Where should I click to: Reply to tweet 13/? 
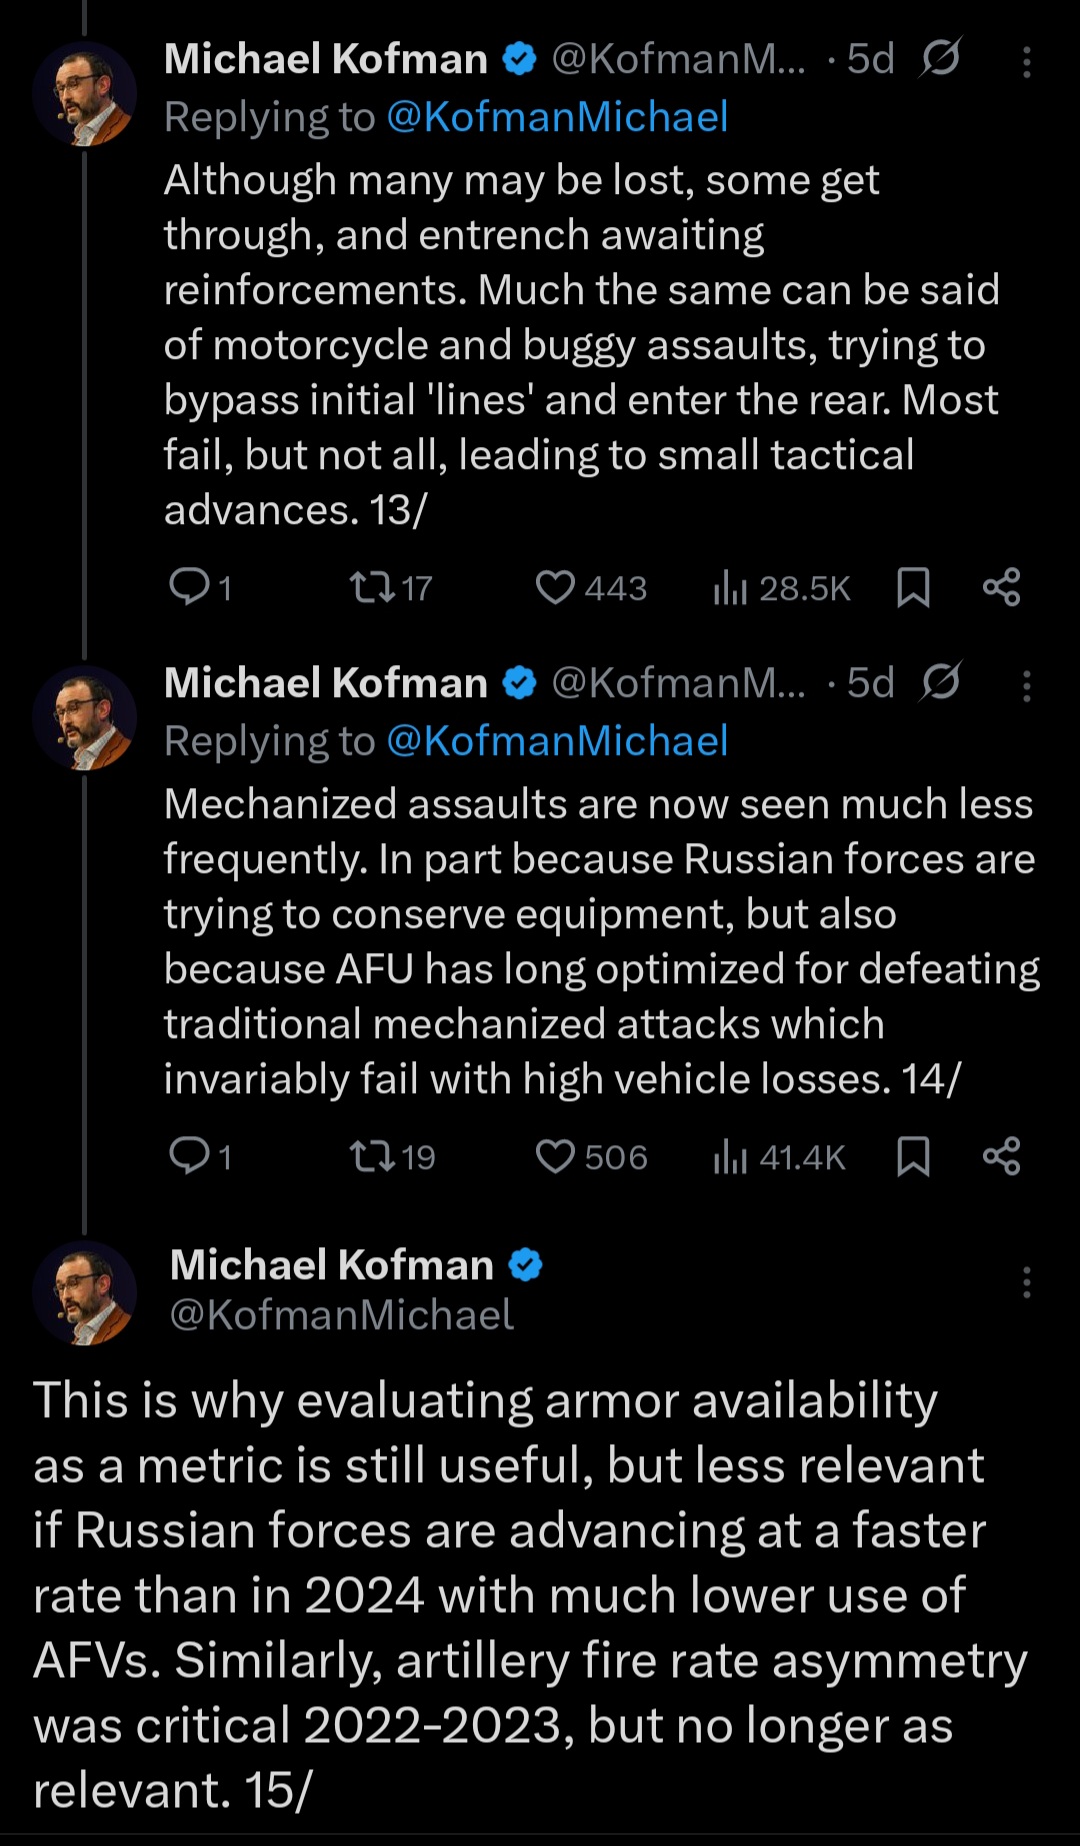(x=190, y=587)
